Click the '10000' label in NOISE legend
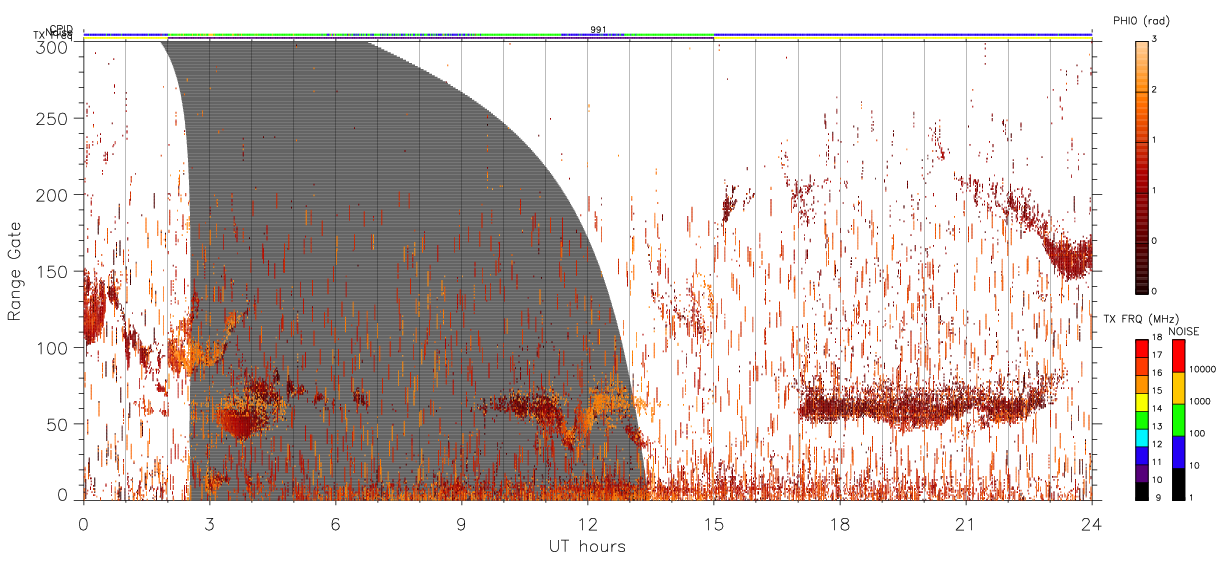Screen dimensions: 1228x567 click(1203, 369)
